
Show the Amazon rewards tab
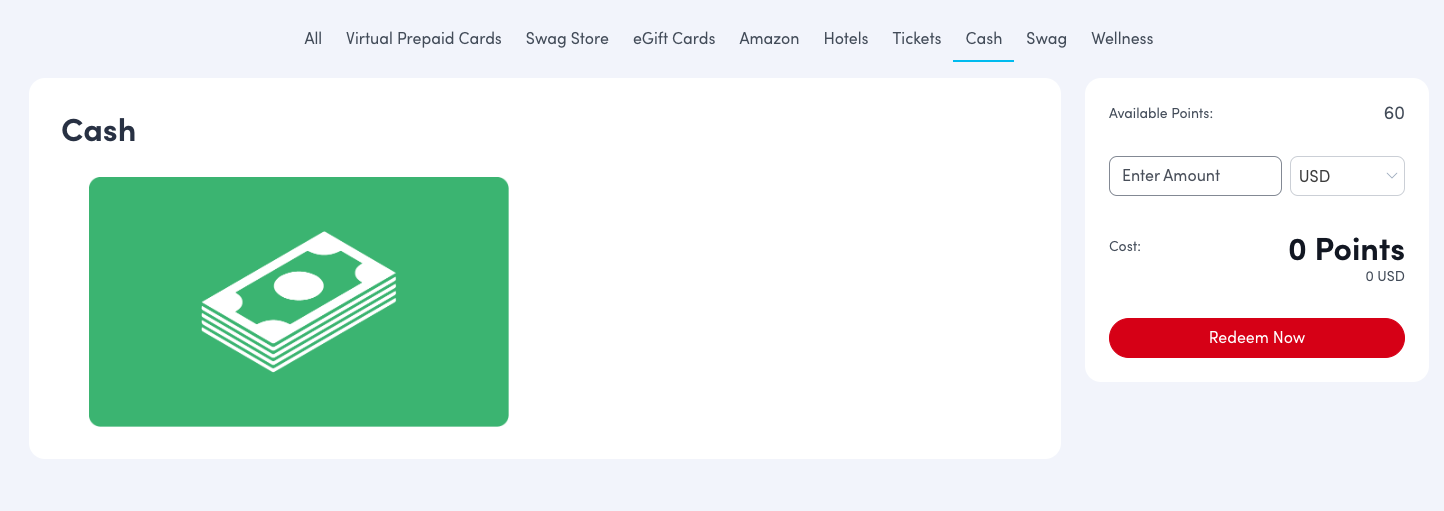pos(769,39)
